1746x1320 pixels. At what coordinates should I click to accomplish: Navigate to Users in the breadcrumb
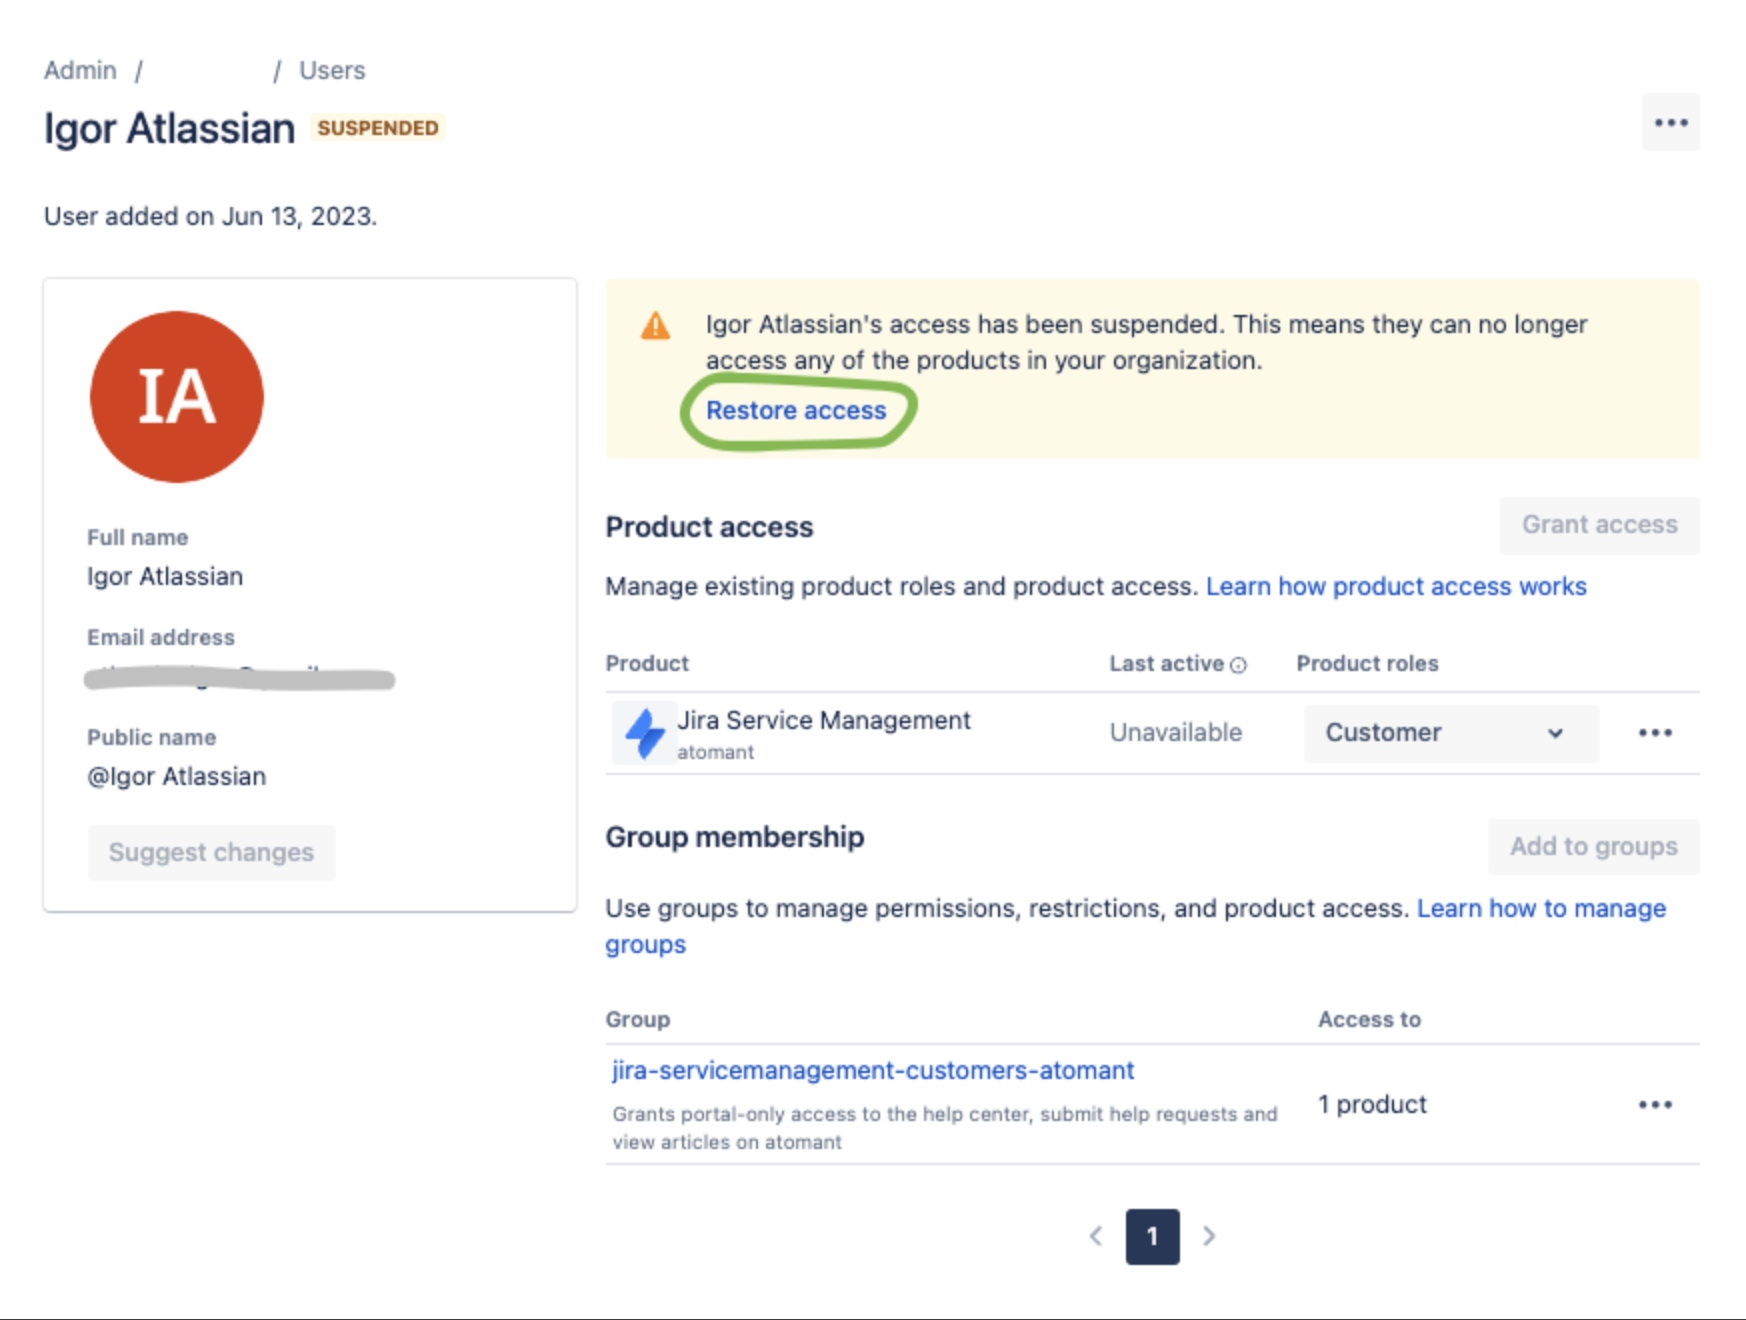pos(332,71)
